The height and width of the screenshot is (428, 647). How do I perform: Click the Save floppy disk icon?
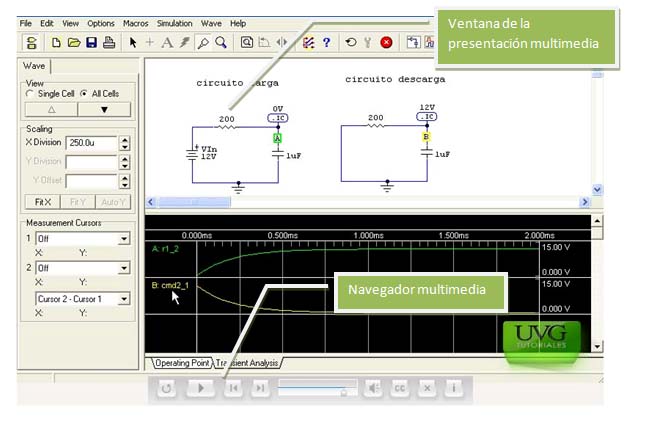point(91,42)
